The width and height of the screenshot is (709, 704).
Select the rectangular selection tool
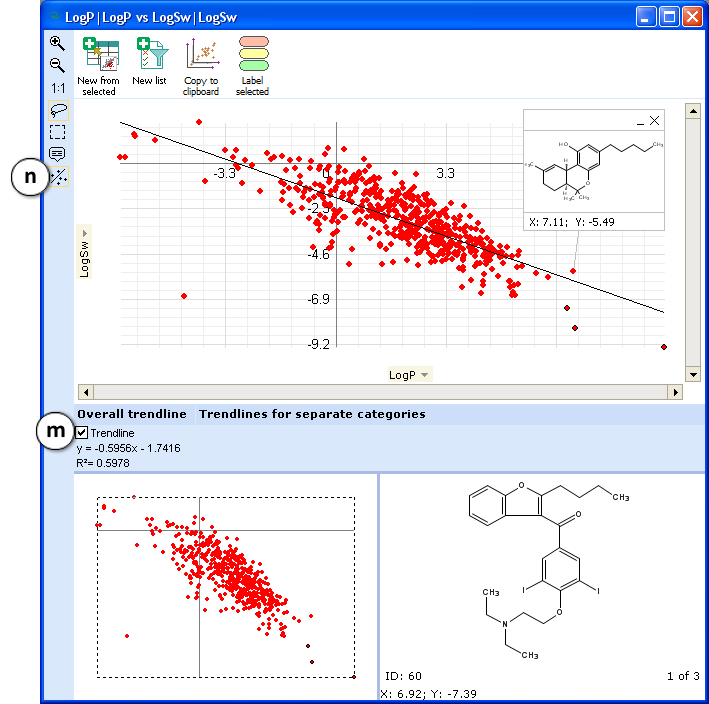58,132
